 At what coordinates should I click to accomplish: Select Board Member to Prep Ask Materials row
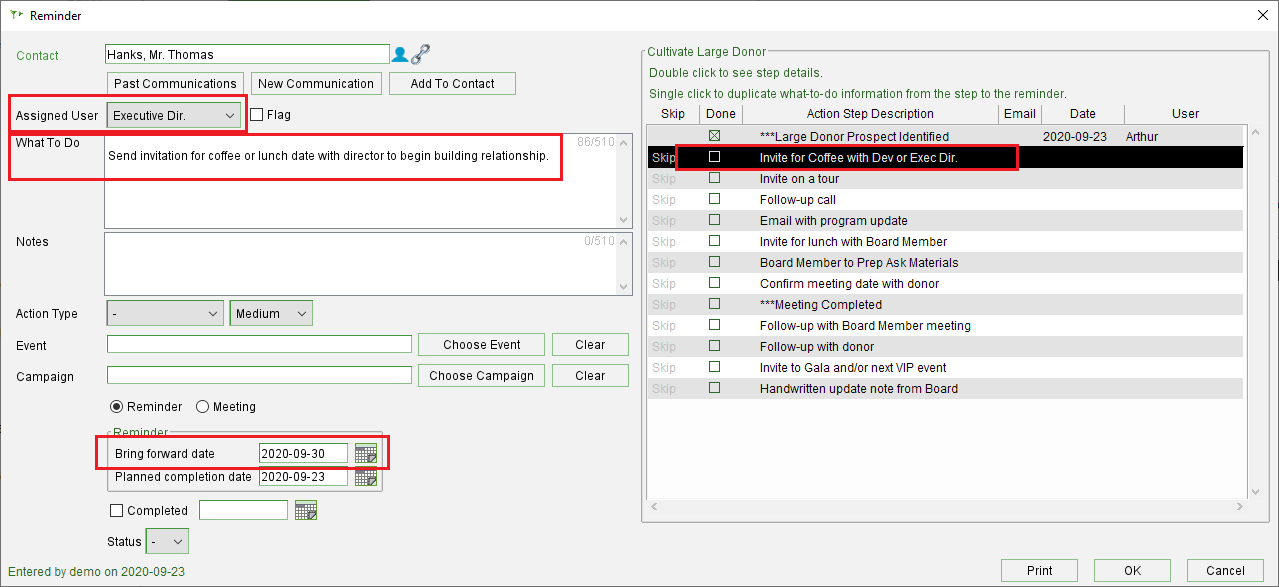coord(945,263)
